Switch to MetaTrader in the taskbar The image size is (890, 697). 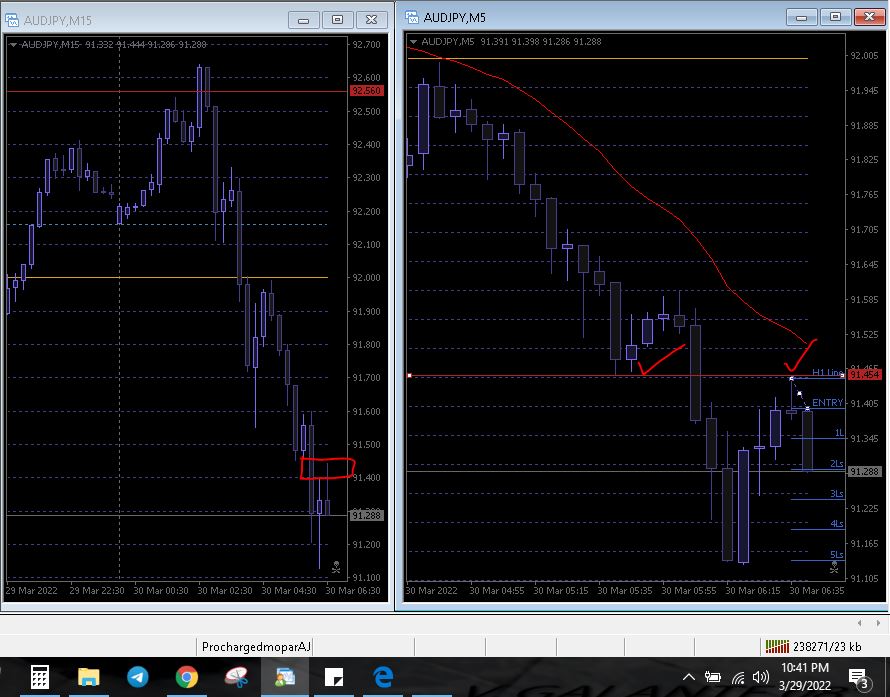click(285, 677)
